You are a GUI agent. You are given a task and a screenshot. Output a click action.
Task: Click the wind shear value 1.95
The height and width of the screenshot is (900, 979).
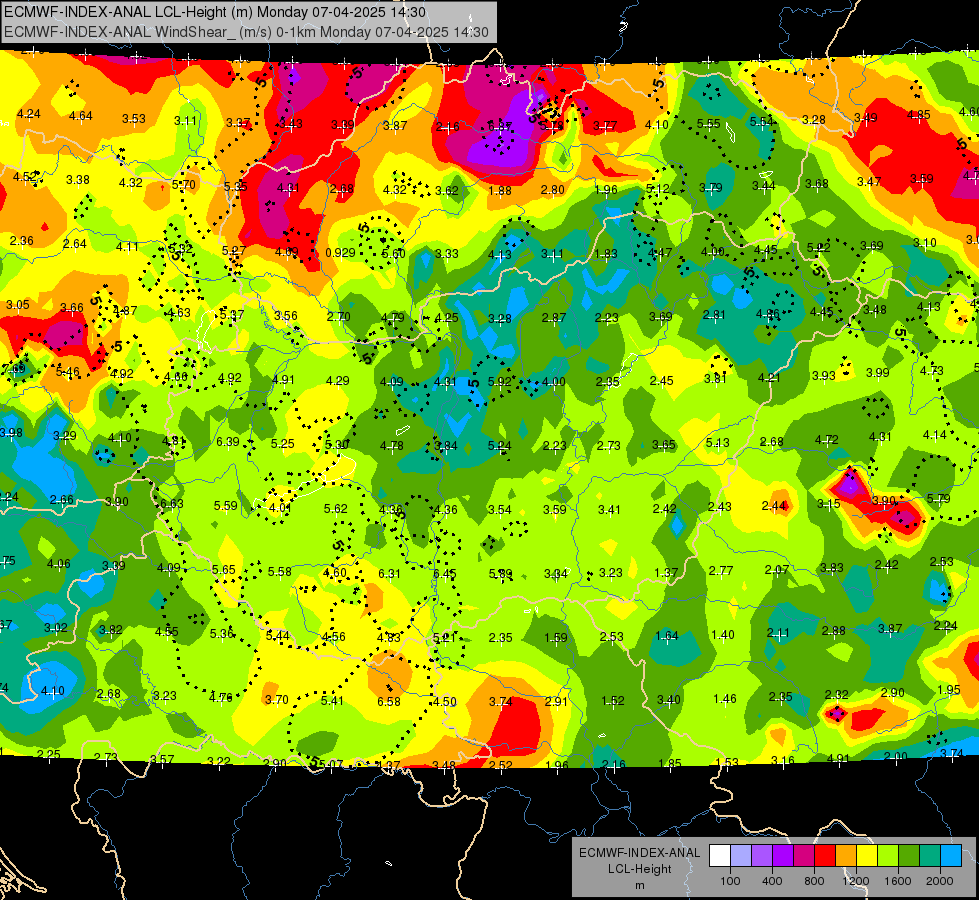coord(948,690)
